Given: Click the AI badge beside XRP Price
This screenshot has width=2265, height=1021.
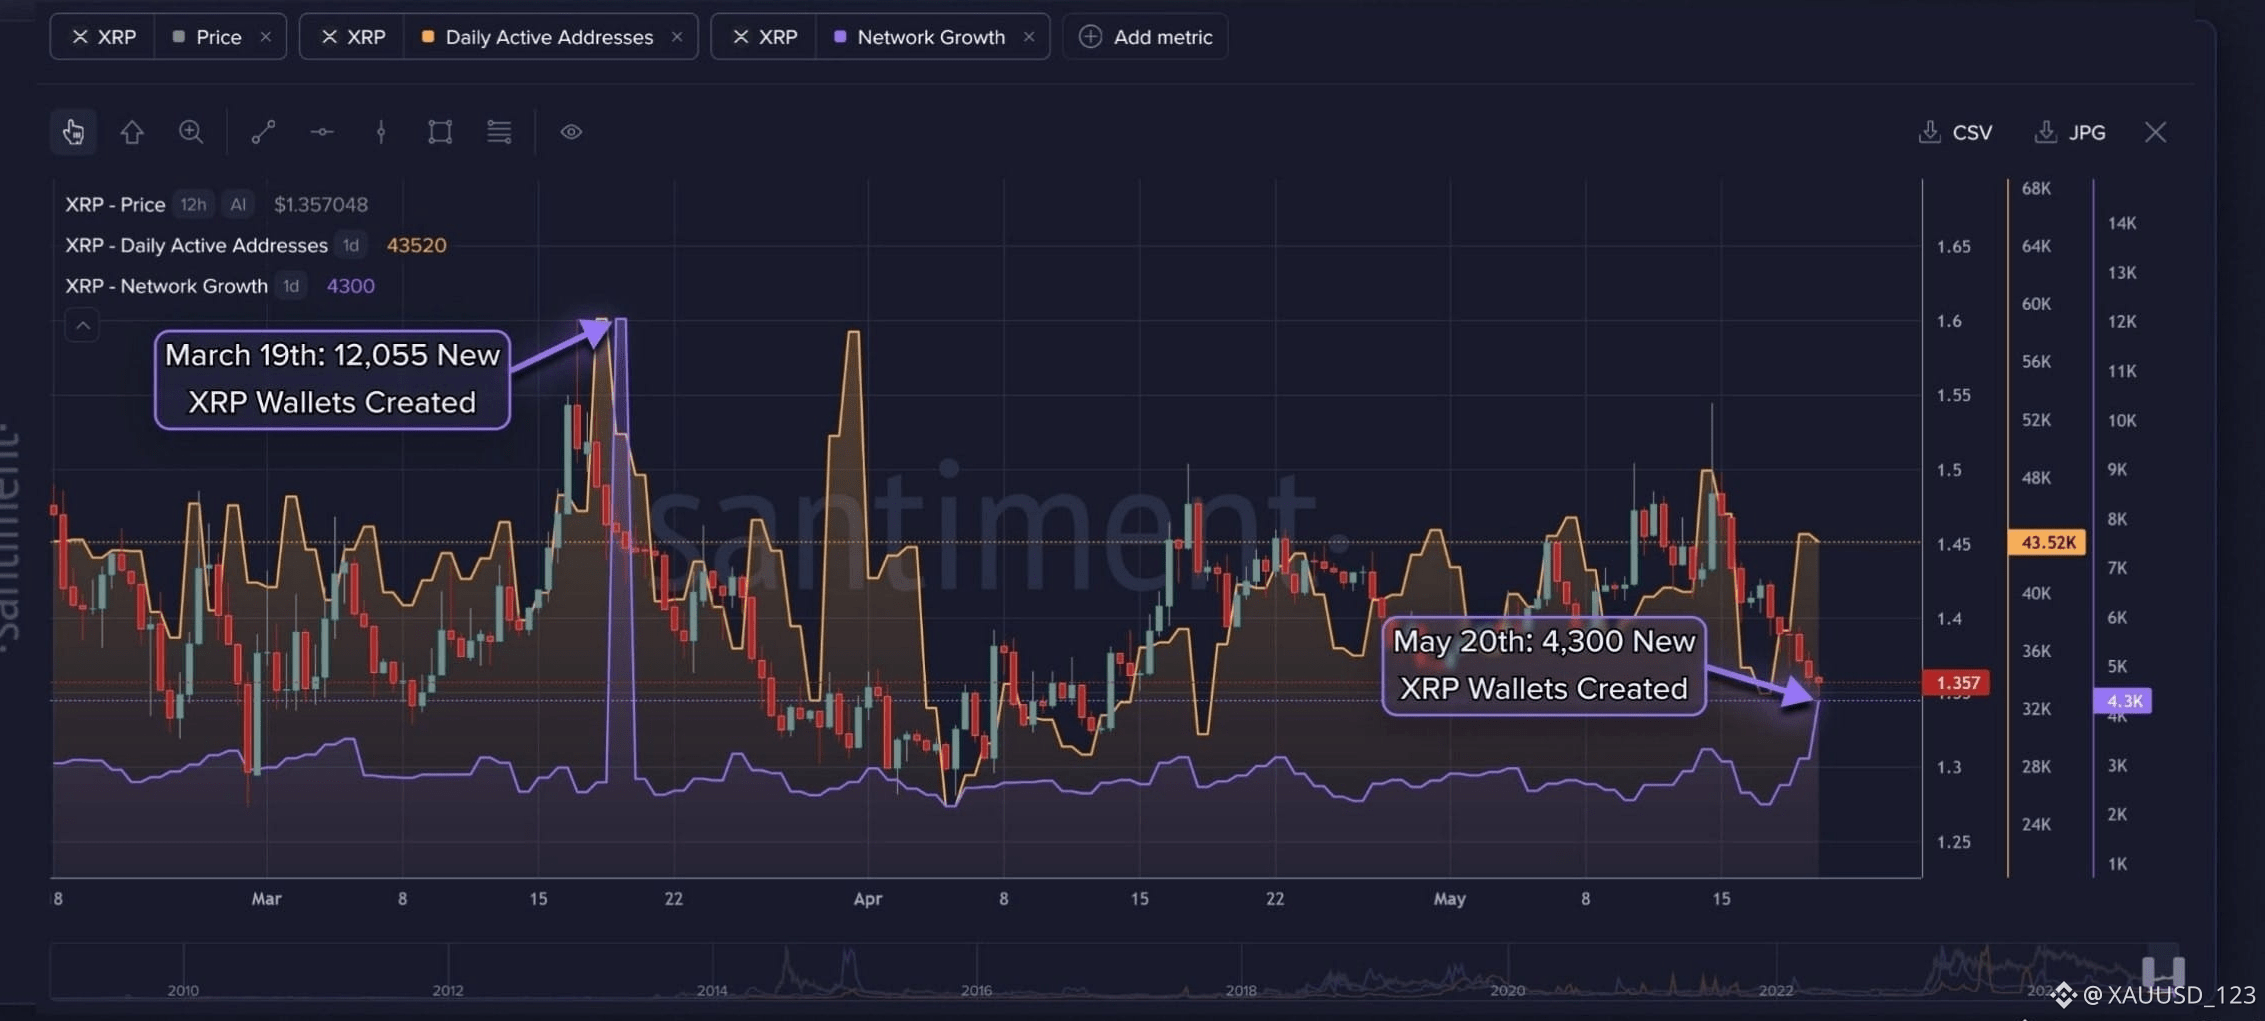Looking at the screenshot, I should (238, 205).
